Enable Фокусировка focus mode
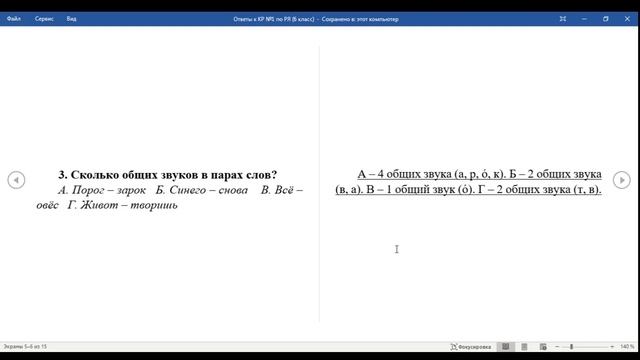 point(470,347)
